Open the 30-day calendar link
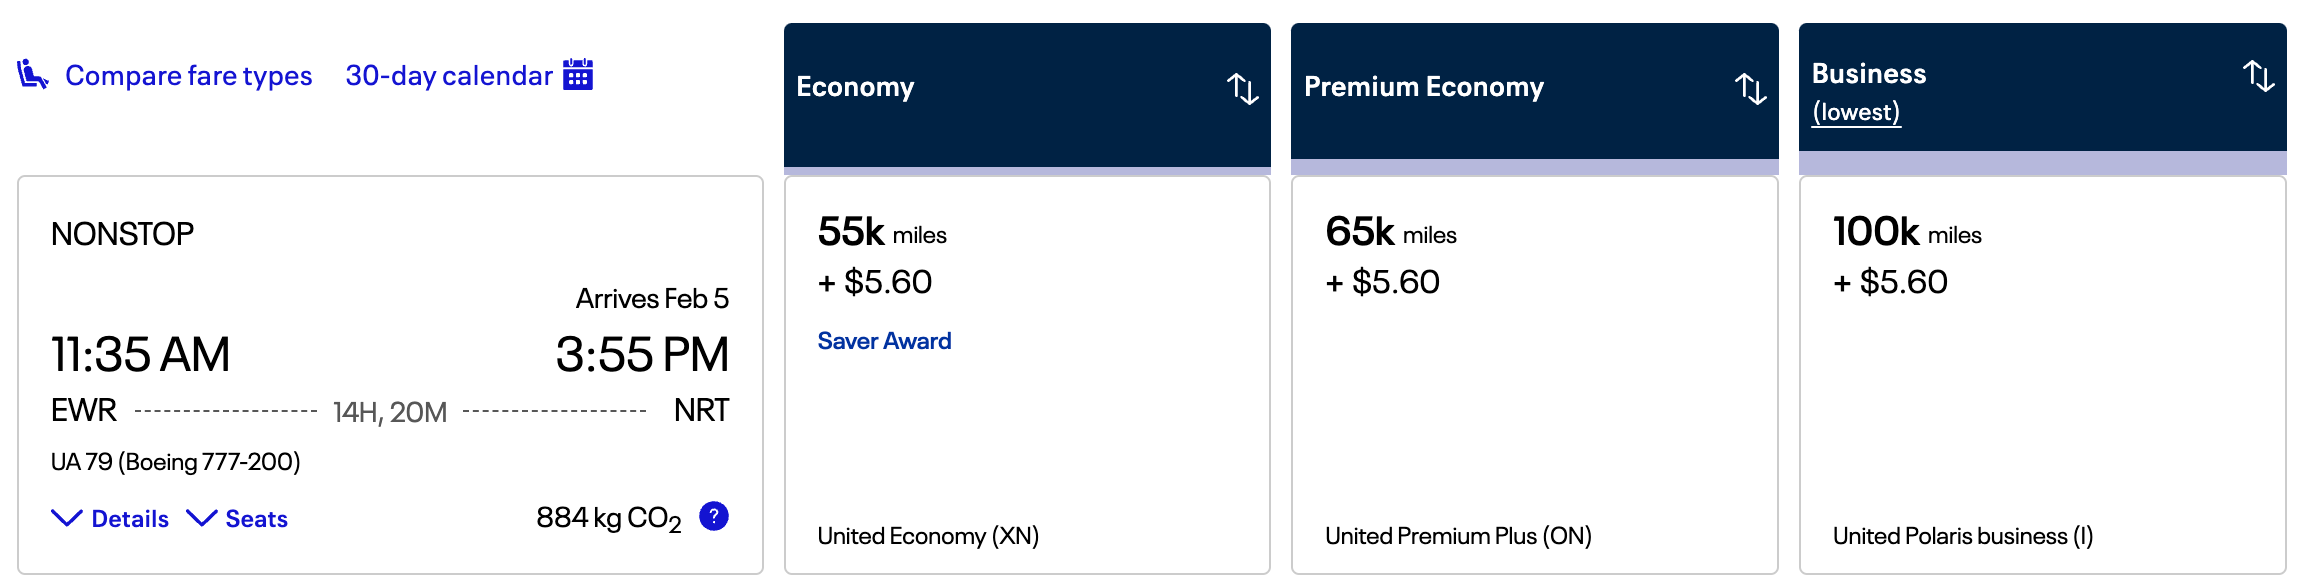This screenshot has height=588, width=2300. coord(448,76)
